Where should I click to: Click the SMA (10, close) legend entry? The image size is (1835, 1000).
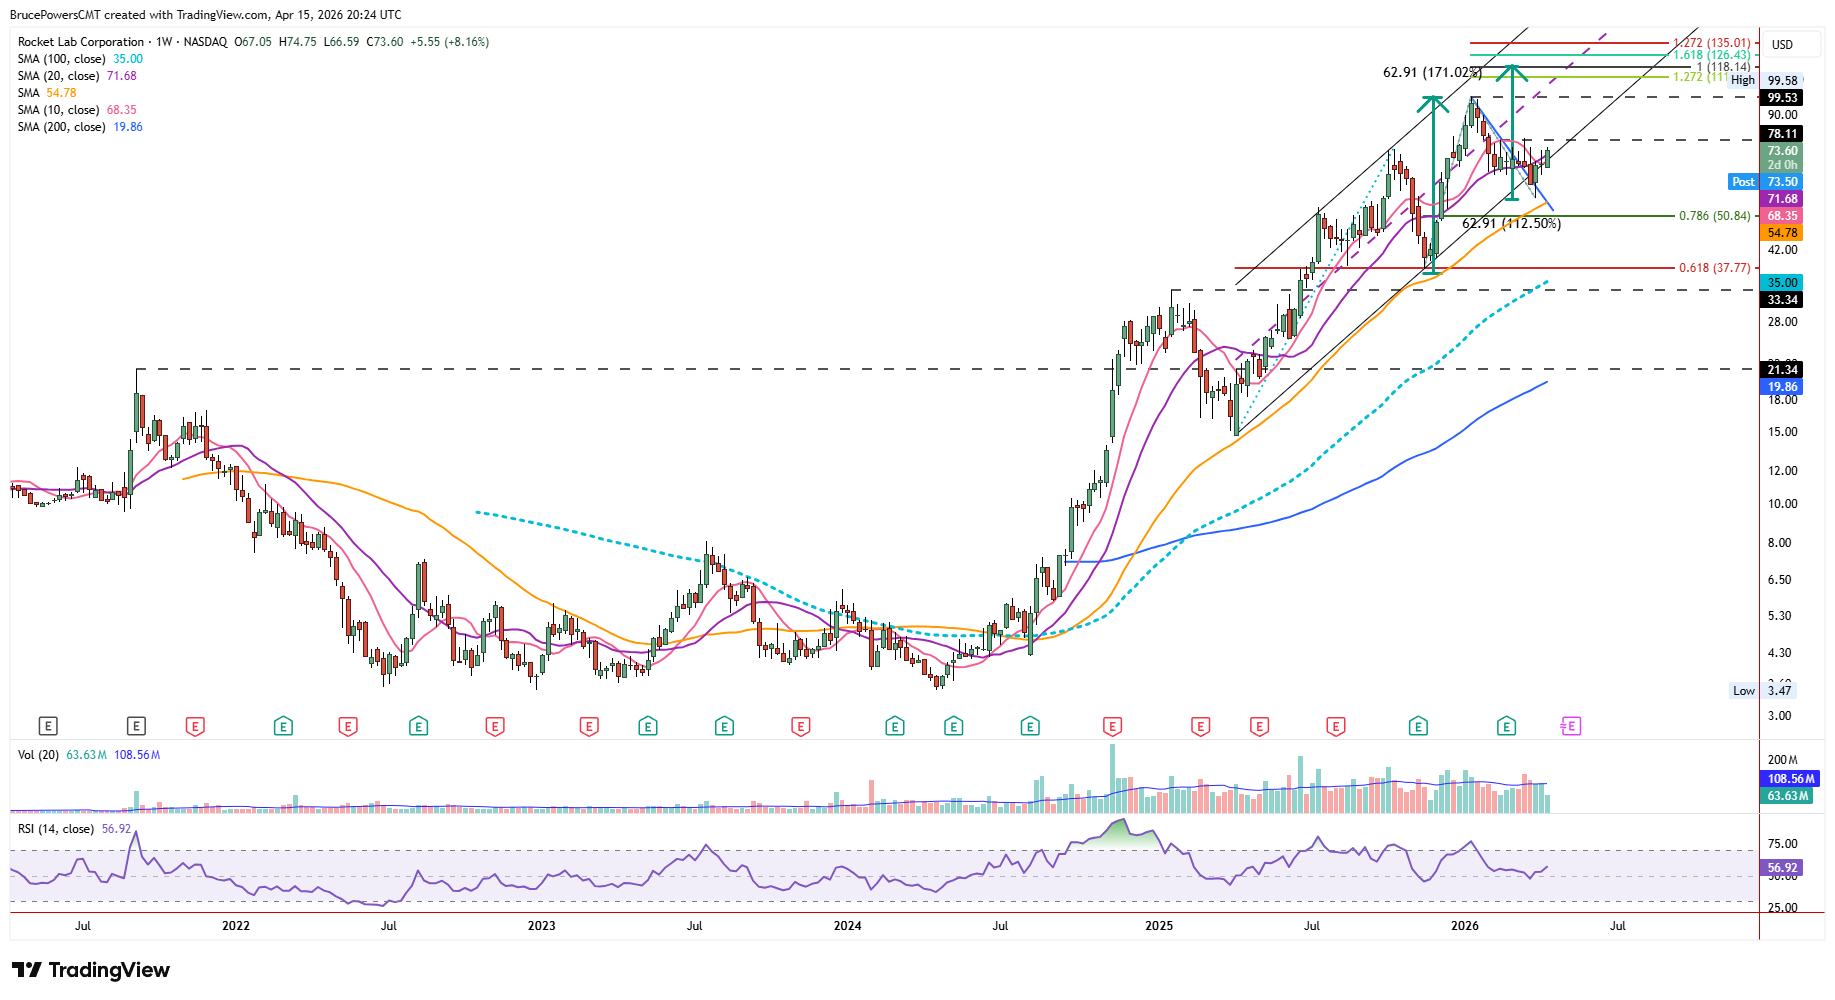(x=77, y=110)
